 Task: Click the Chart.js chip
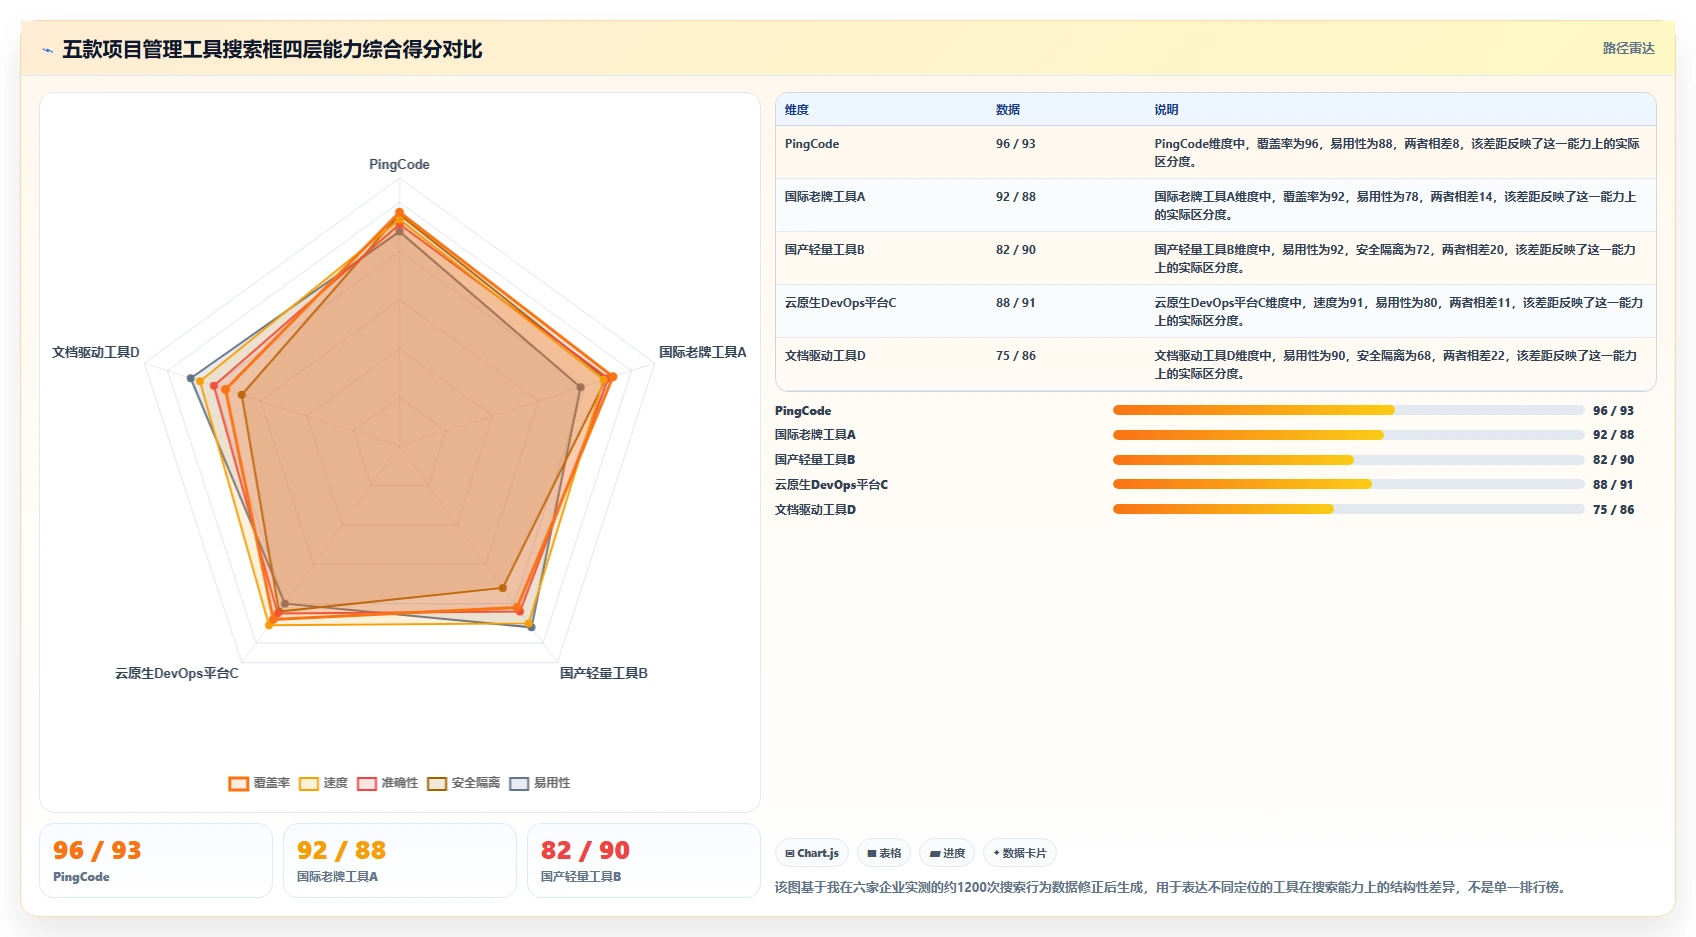point(812,853)
